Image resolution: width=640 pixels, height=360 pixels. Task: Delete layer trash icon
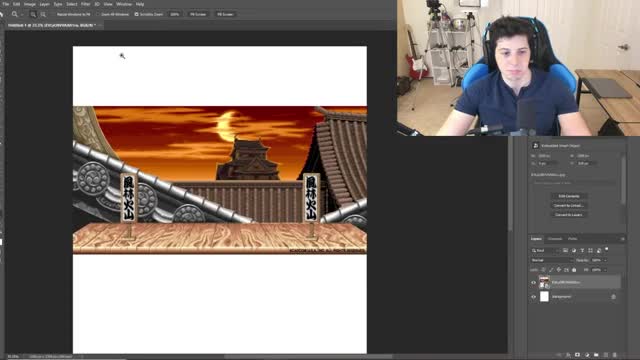(x=615, y=355)
